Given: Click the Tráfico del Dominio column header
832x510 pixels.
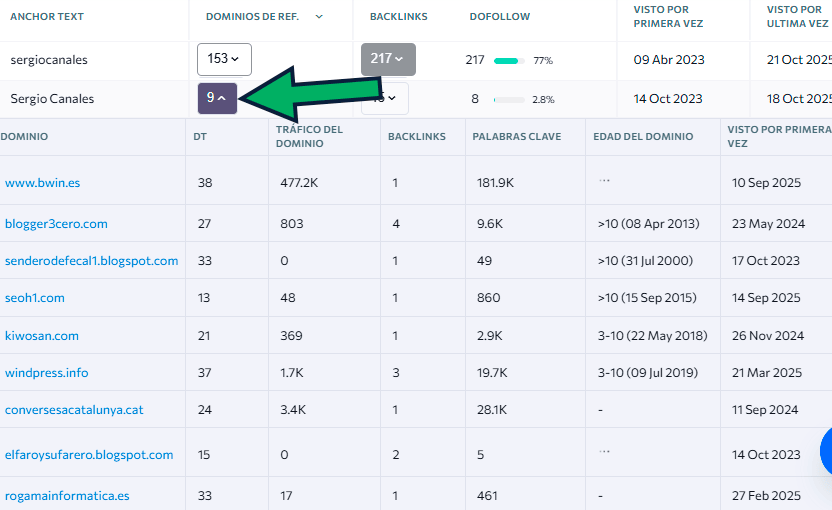Looking at the screenshot, I should [x=307, y=136].
